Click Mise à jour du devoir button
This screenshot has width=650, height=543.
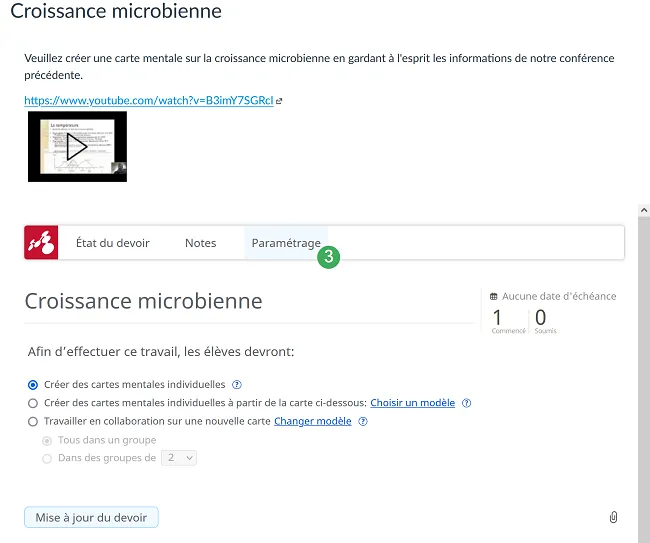click(91, 517)
